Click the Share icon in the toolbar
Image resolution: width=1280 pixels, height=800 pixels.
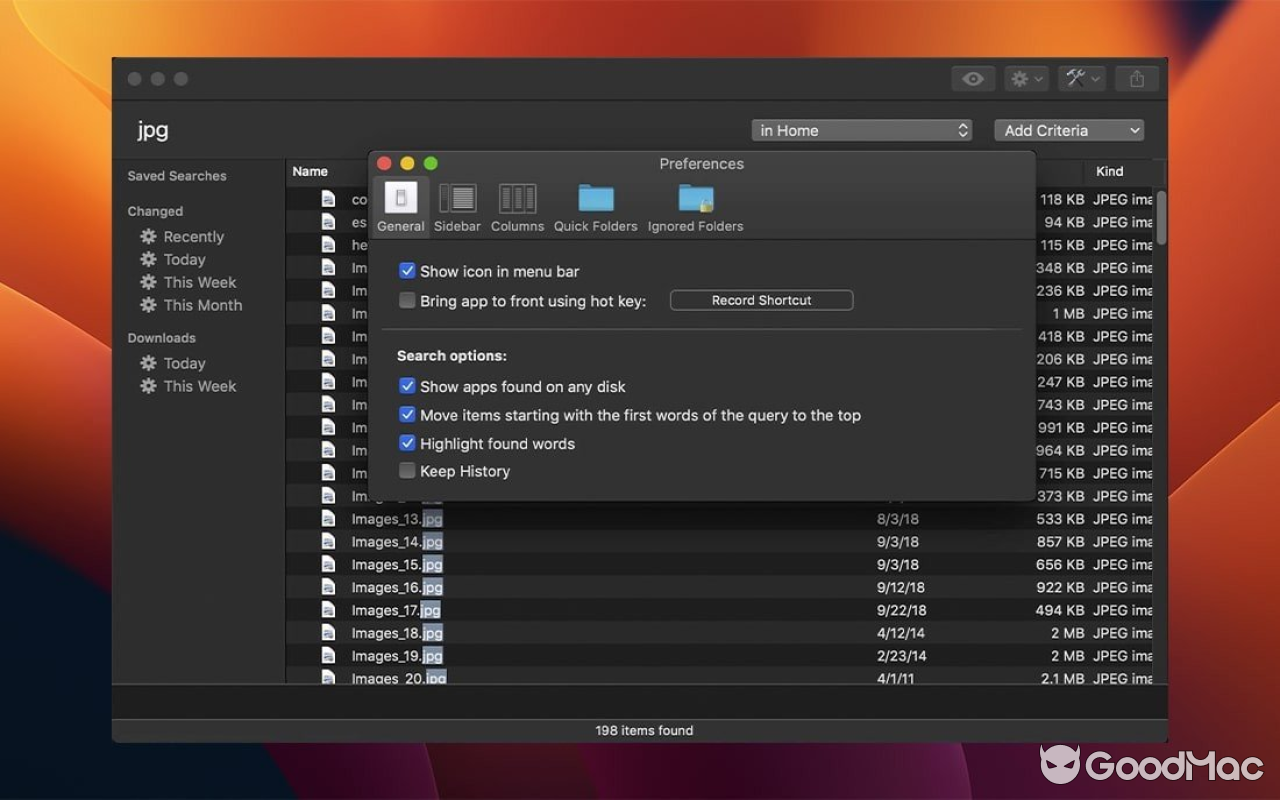click(x=1136, y=78)
